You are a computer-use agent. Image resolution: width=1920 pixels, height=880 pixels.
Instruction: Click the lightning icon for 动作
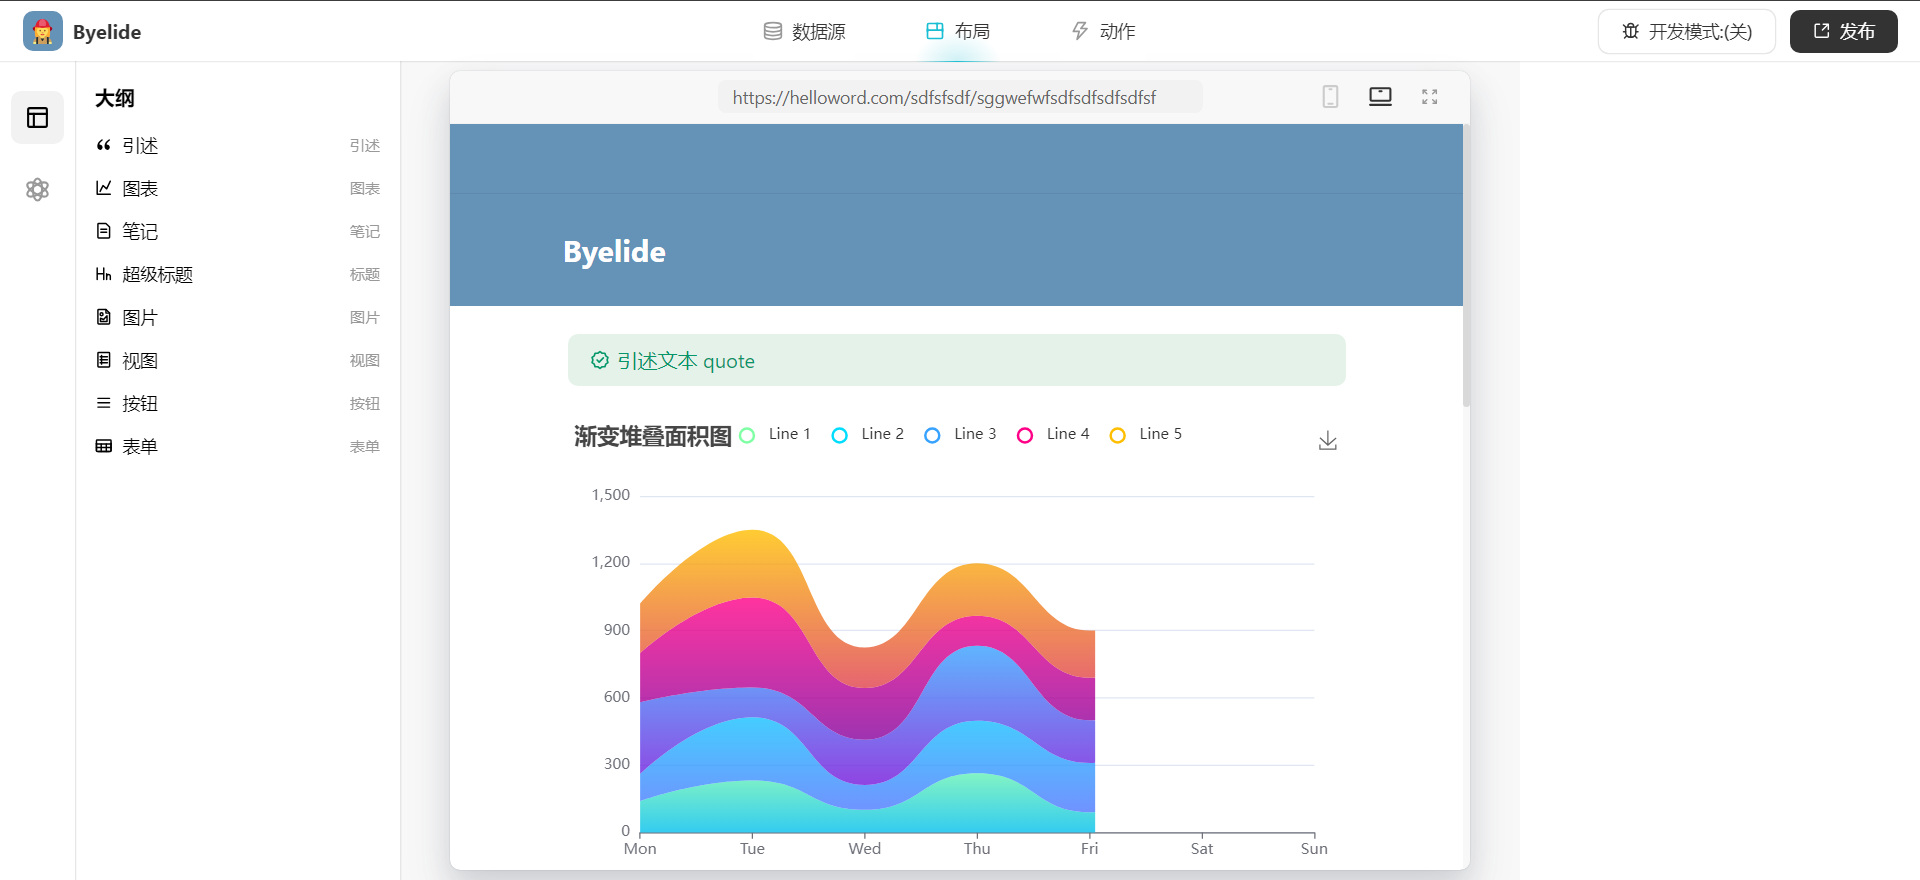1080,31
